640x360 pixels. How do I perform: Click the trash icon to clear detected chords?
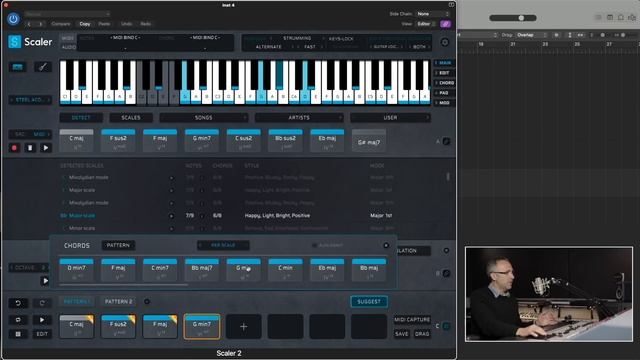pos(30,148)
